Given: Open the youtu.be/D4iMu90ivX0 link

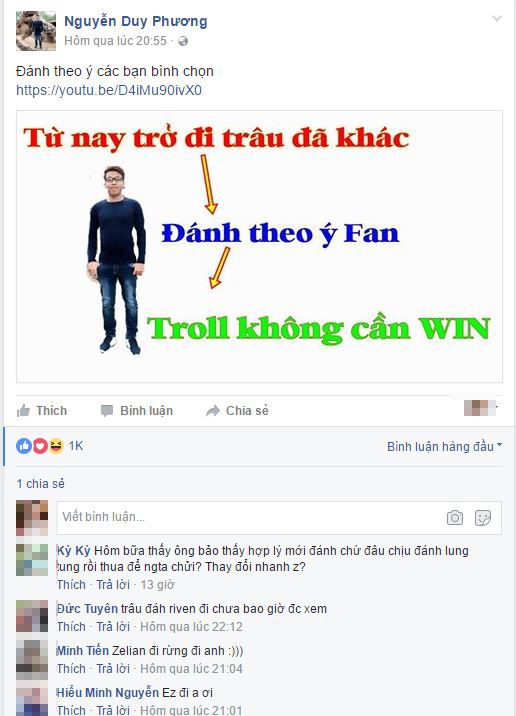Looking at the screenshot, I should point(109,90).
